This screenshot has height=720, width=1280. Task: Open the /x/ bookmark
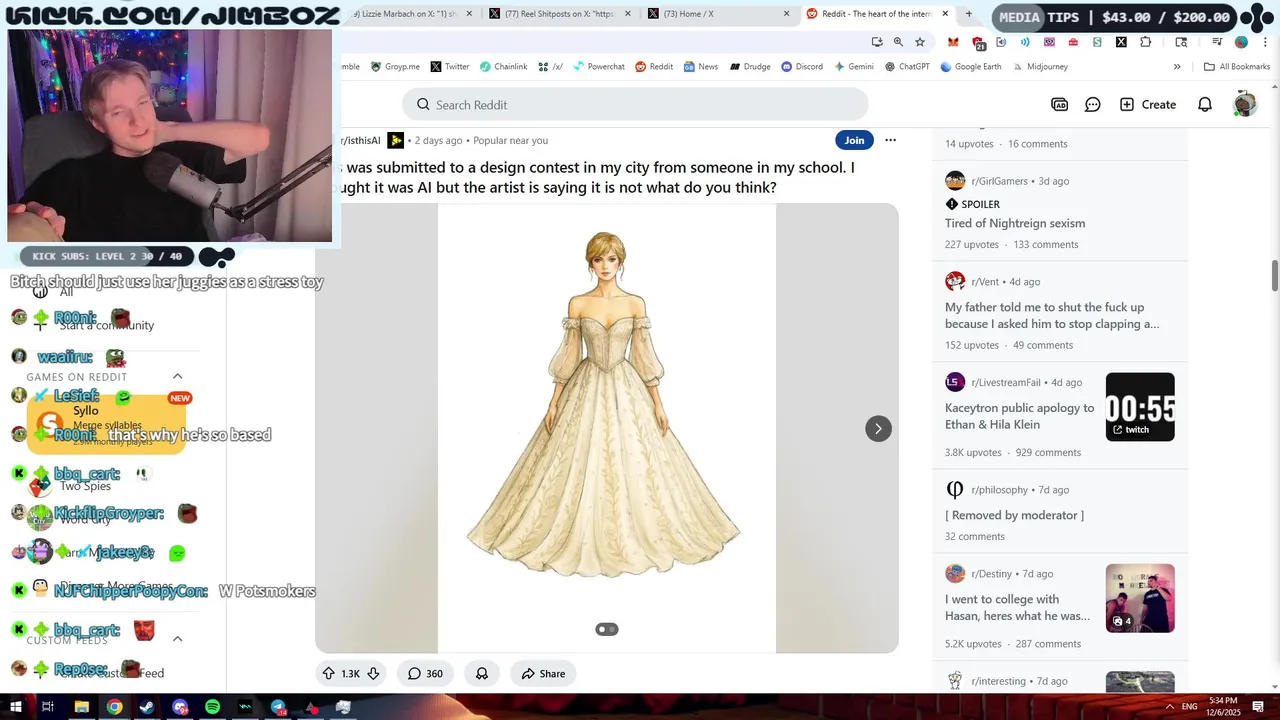coord(550,67)
